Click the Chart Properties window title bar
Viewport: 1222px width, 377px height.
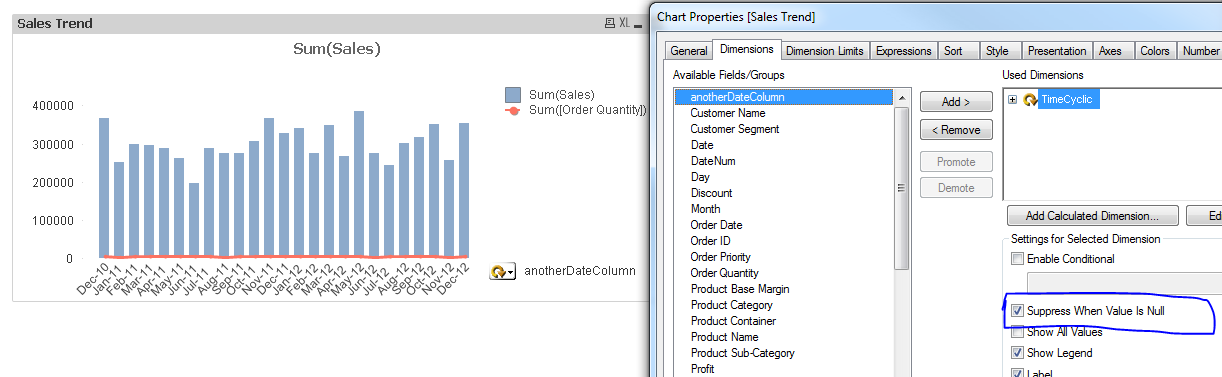[x=935, y=16]
